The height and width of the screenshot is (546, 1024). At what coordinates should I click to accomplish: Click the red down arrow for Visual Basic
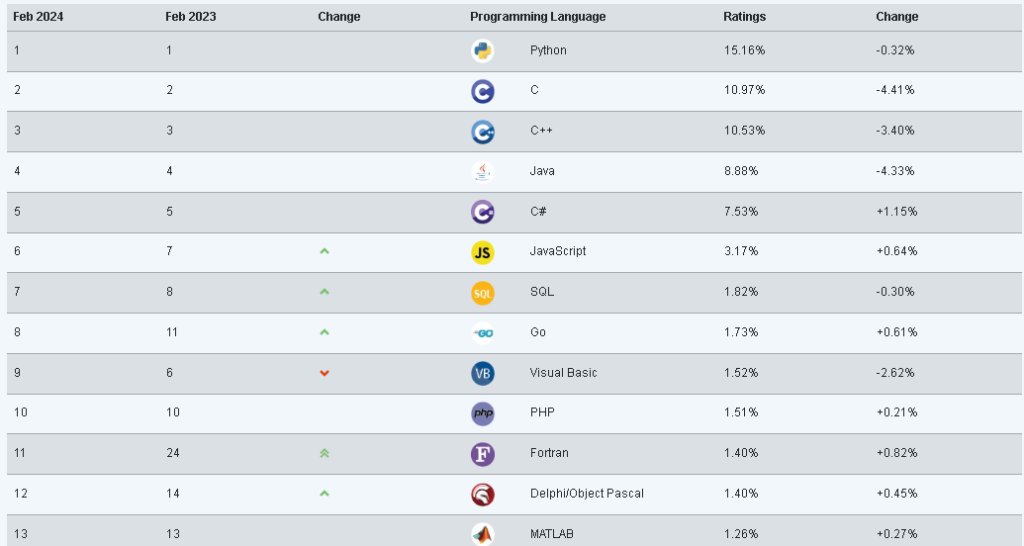coord(324,373)
